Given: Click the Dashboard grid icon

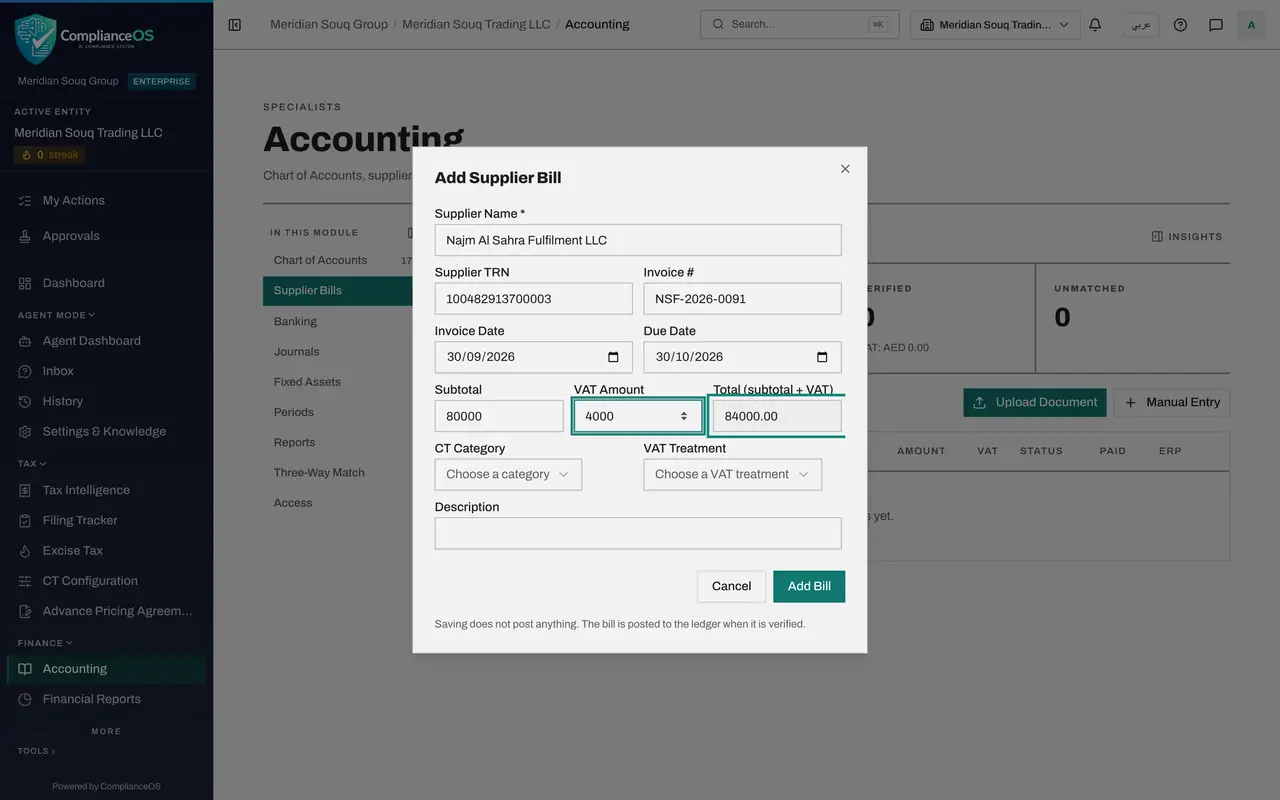Looking at the screenshot, I should click(x=25, y=284).
